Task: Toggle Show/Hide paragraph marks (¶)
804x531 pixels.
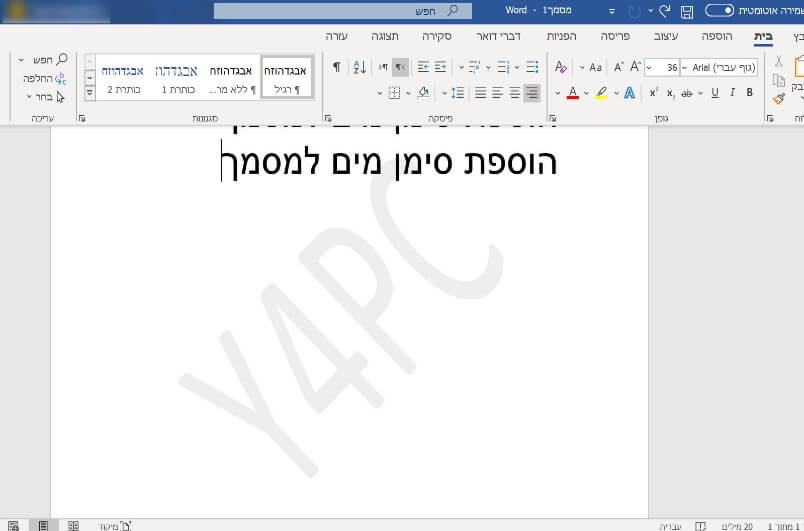Action: click(x=336, y=67)
